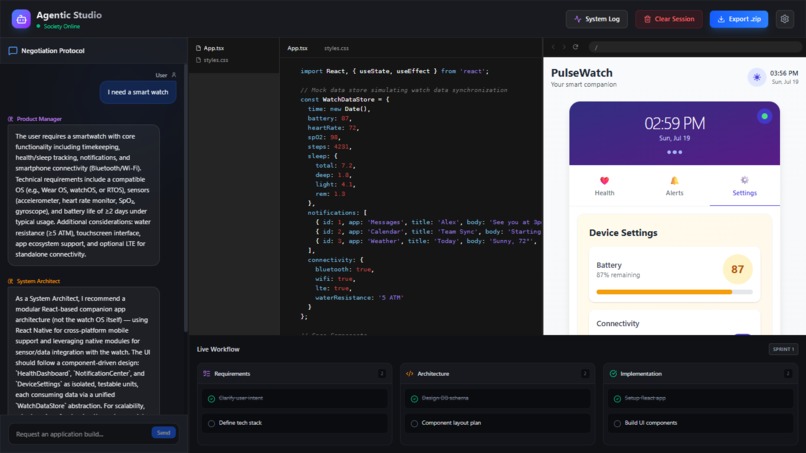The image size is (806, 453).
Task: Focus the Request an application build input
Action: (80, 433)
